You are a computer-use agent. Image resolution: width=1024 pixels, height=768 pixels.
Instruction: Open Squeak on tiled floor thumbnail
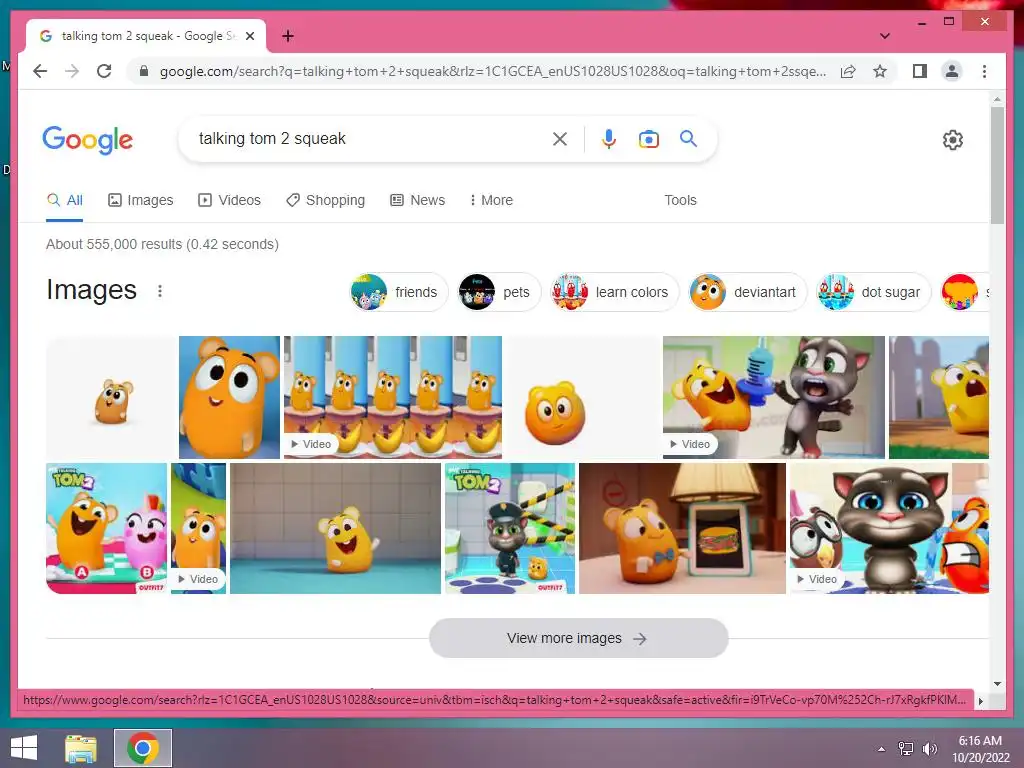coord(335,528)
